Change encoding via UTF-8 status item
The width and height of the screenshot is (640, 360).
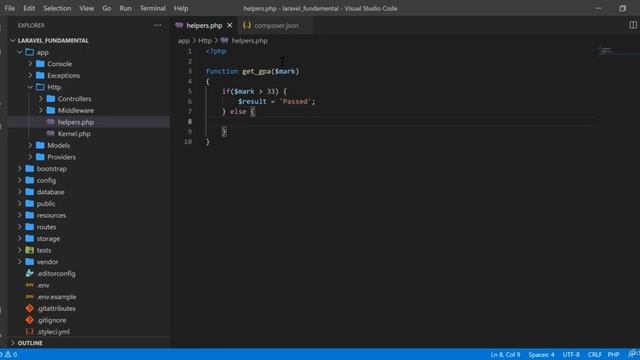tap(571, 354)
